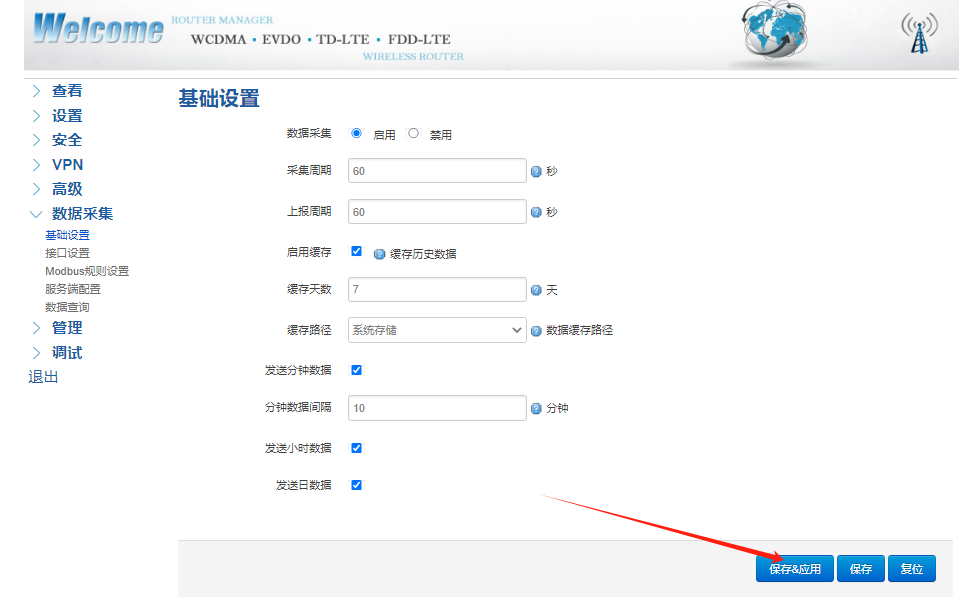The height and width of the screenshot is (604, 969).
Task: Click the 复位 button
Action: tap(912, 569)
